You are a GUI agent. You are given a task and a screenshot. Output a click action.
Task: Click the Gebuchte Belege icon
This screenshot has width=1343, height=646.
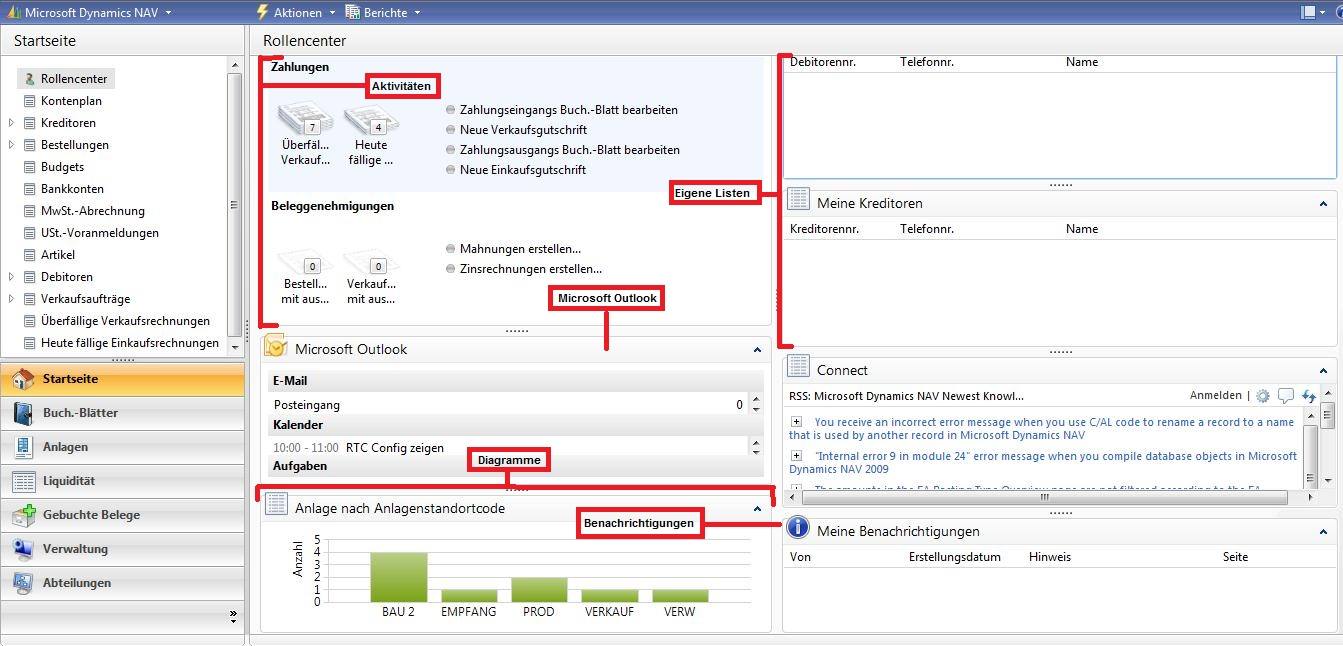[23, 516]
